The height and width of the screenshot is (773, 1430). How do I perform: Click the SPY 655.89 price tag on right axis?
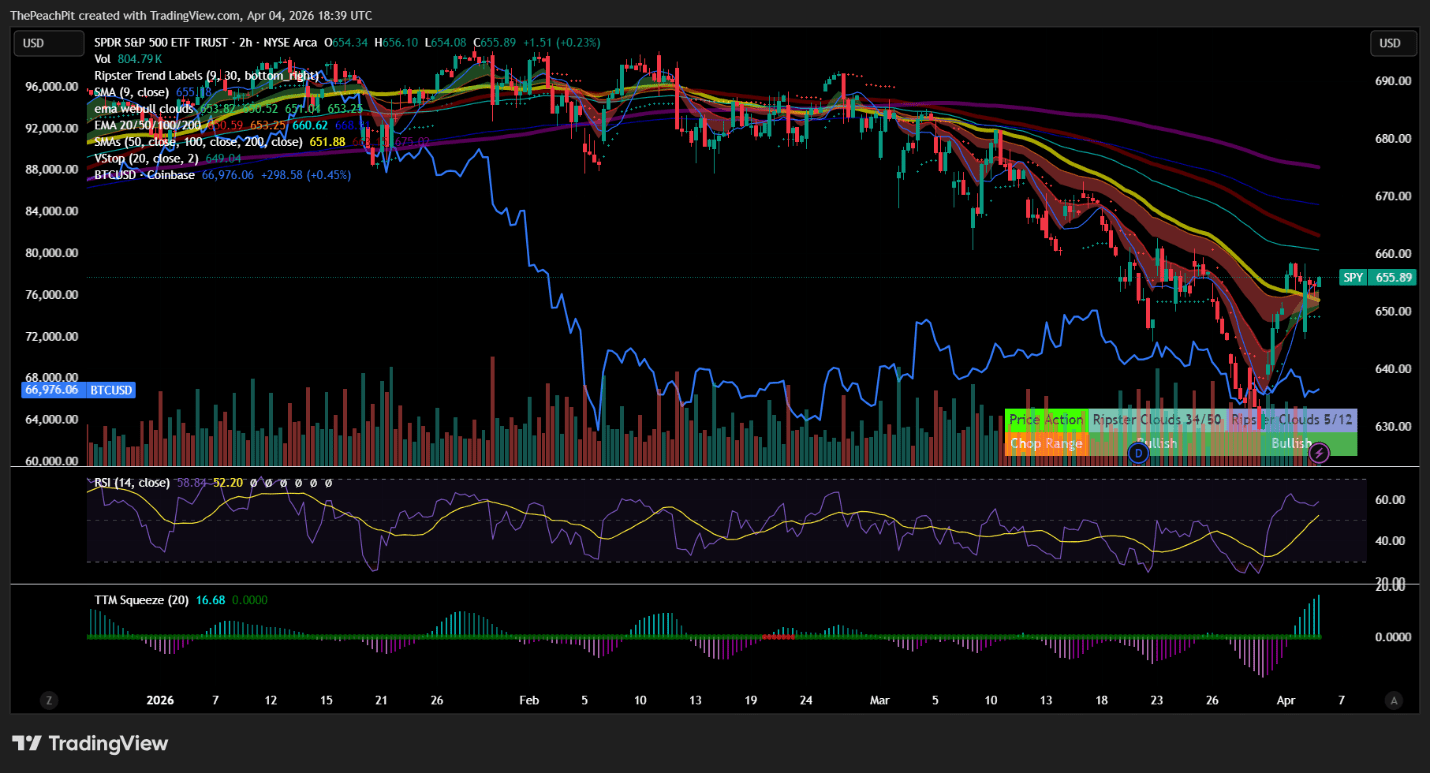click(1378, 277)
